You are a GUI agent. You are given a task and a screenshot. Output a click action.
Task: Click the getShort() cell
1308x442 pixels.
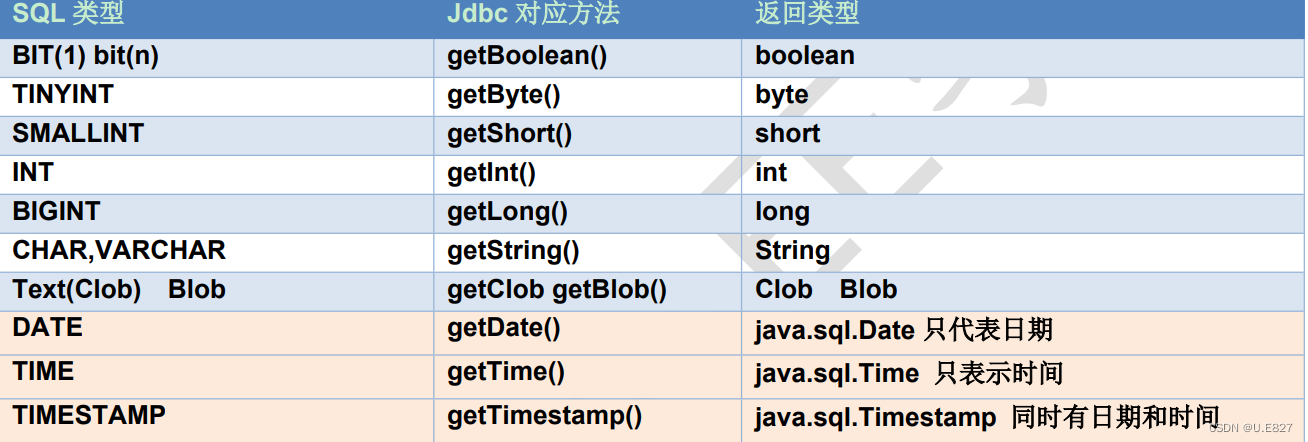510,134
